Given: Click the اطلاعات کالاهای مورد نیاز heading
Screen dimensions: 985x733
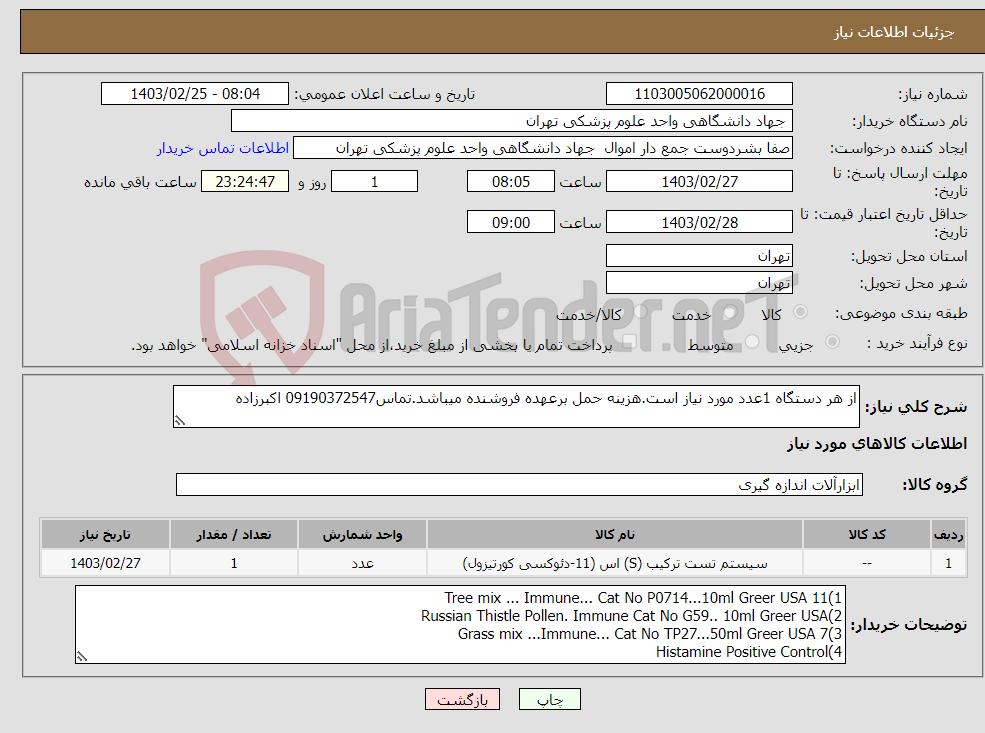Looking at the screenshot, I should pos(877,443).
